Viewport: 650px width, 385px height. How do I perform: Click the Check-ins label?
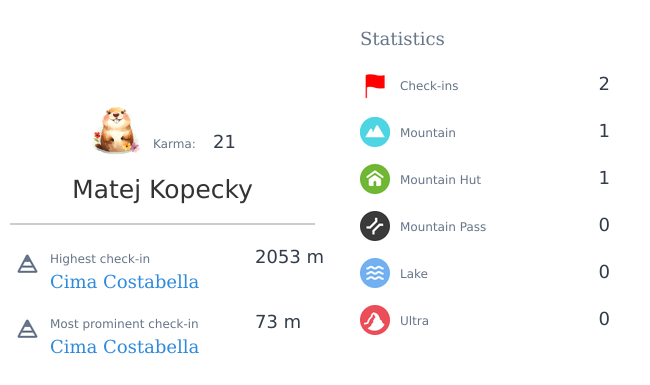coord(429,86)
